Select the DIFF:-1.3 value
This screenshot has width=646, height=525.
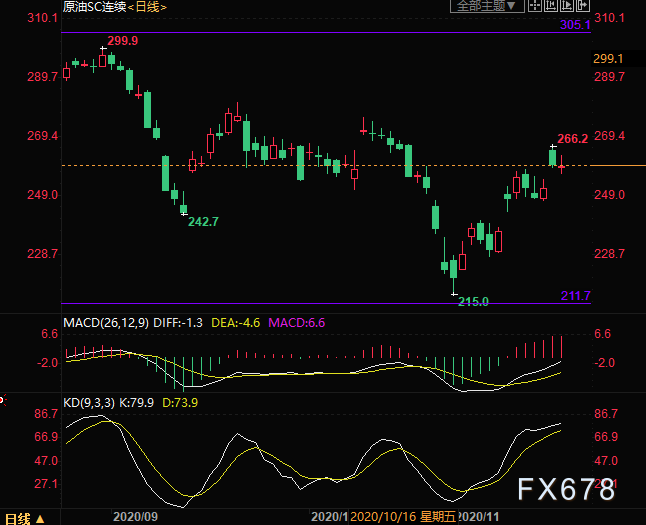pyautogui.click(x=178, y=323)
